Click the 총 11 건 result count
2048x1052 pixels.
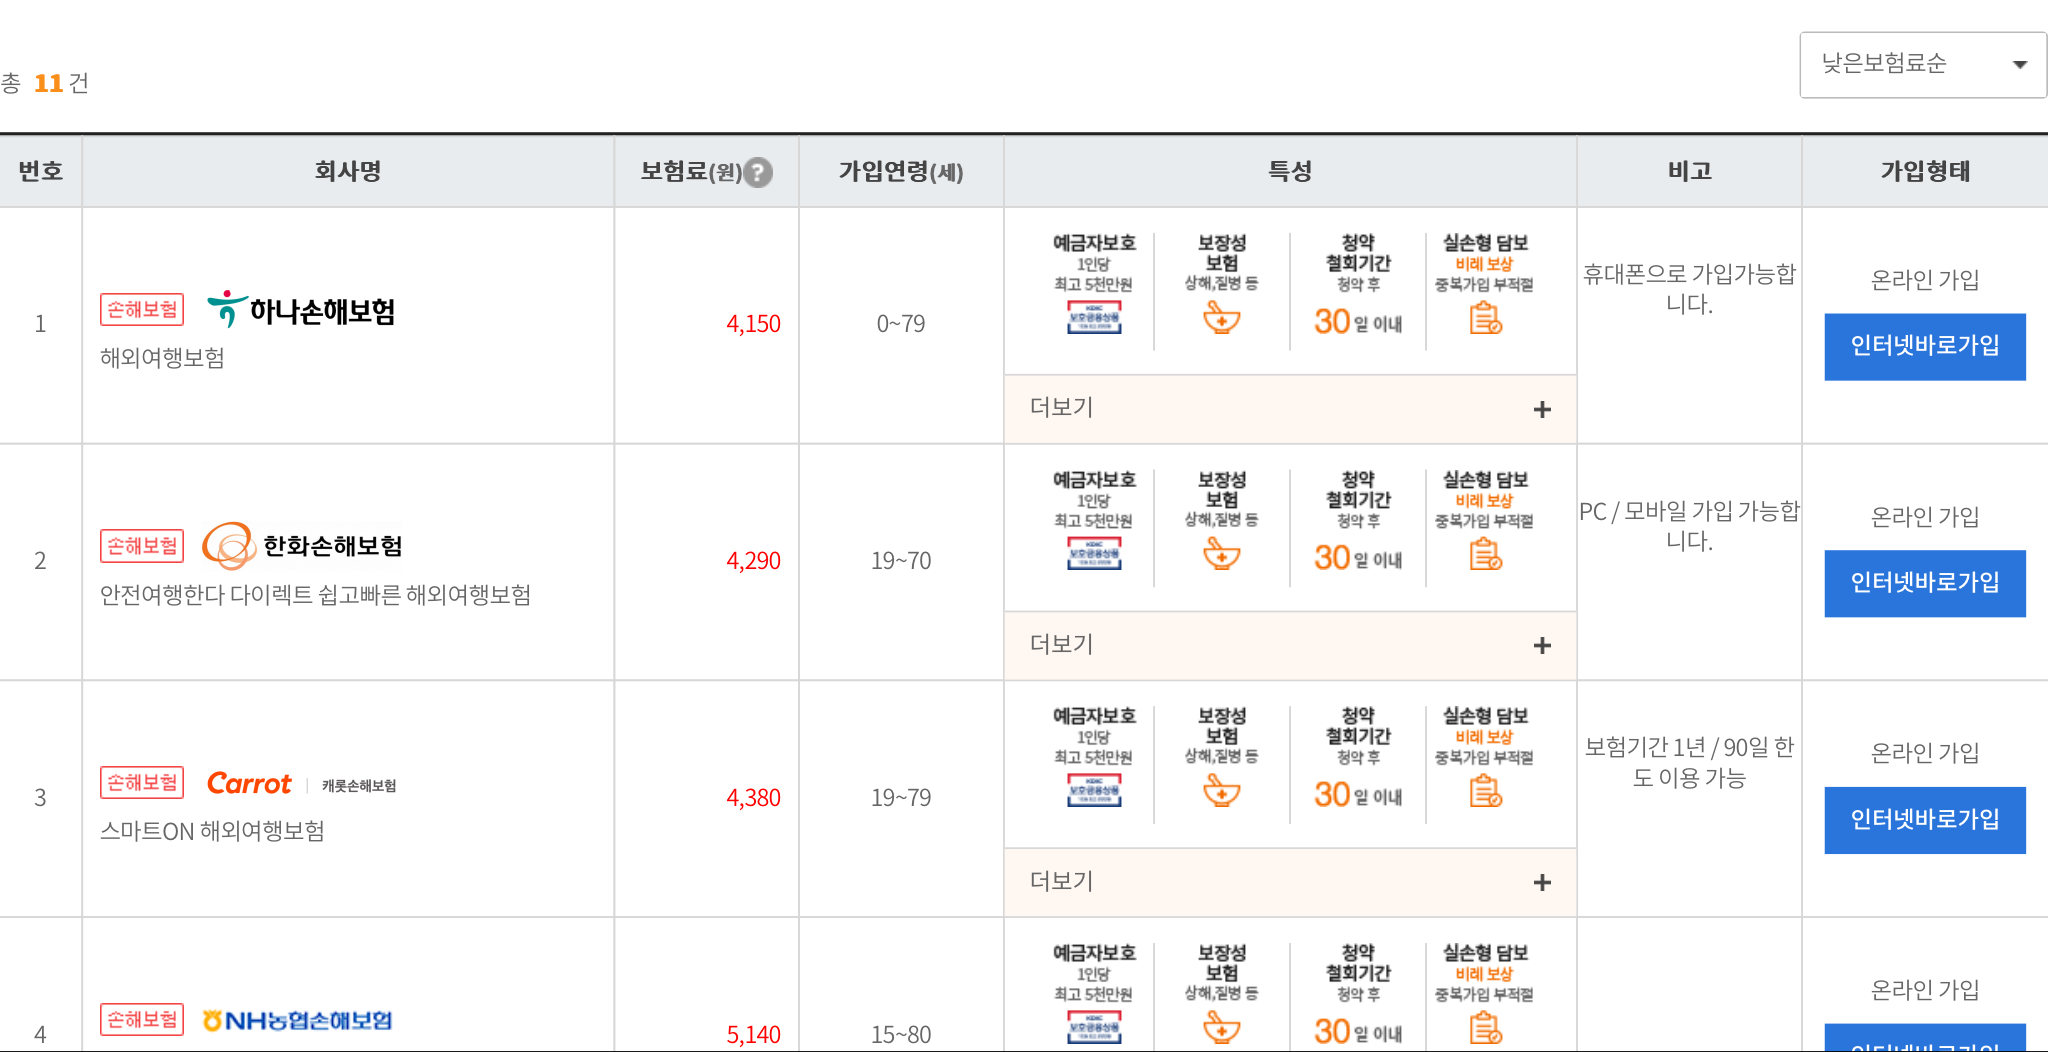tap(45, 83)
